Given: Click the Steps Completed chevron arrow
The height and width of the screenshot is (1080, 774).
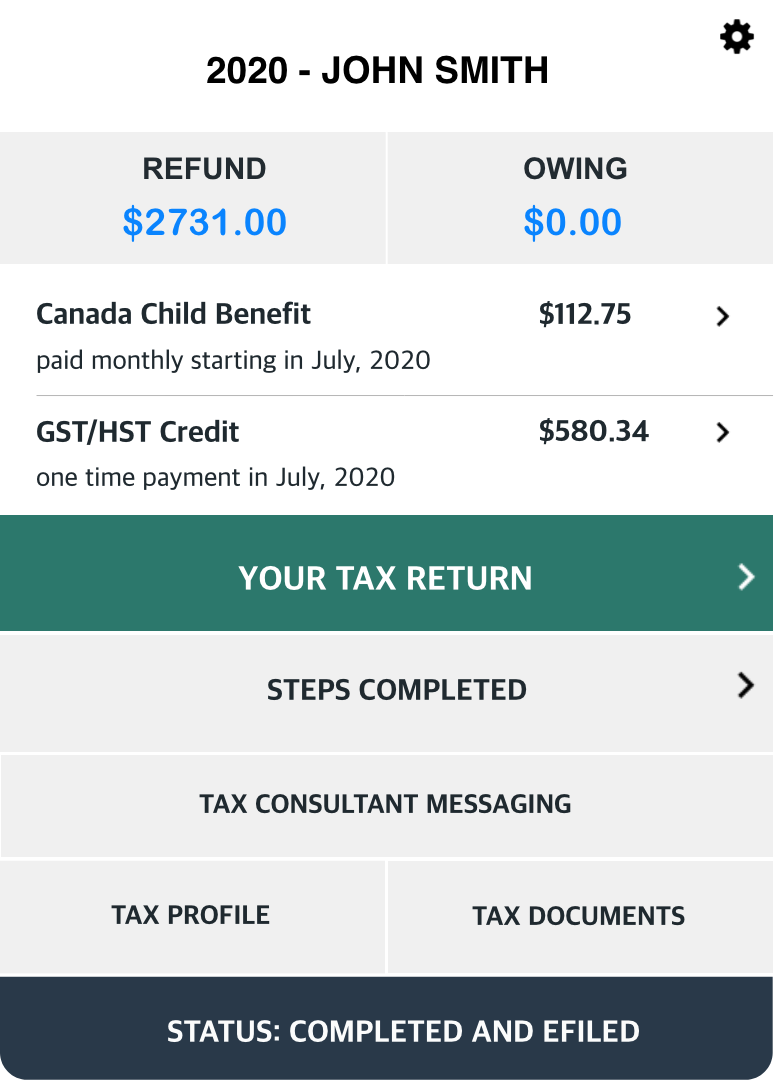Looking at the screenshot, I should [x=746, y=685].
